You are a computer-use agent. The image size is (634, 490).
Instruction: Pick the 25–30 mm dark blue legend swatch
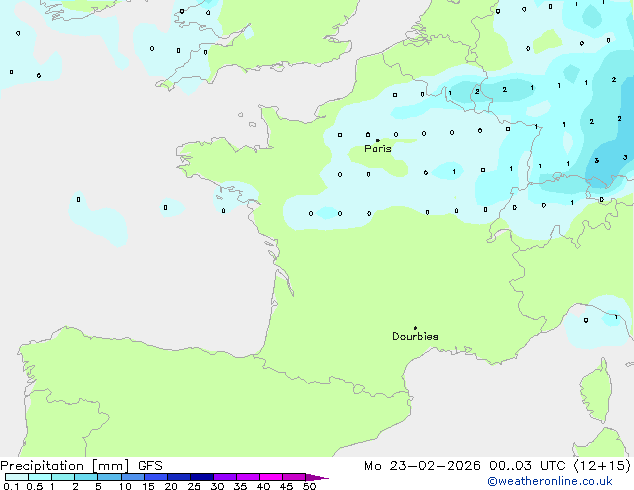(201, 477)
